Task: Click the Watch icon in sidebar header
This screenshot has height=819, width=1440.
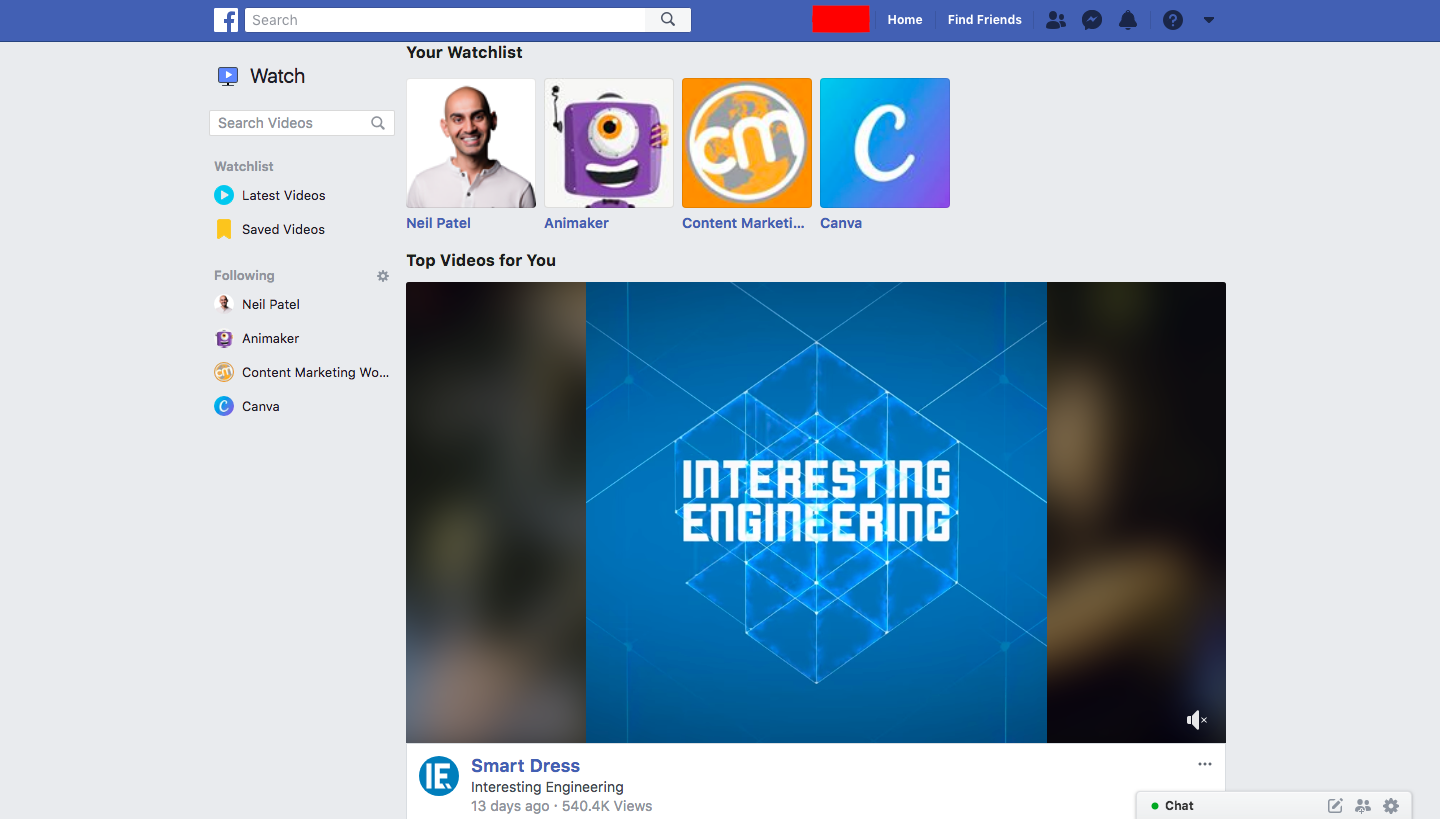Action: pyautogui.click(x=228, y=76)
